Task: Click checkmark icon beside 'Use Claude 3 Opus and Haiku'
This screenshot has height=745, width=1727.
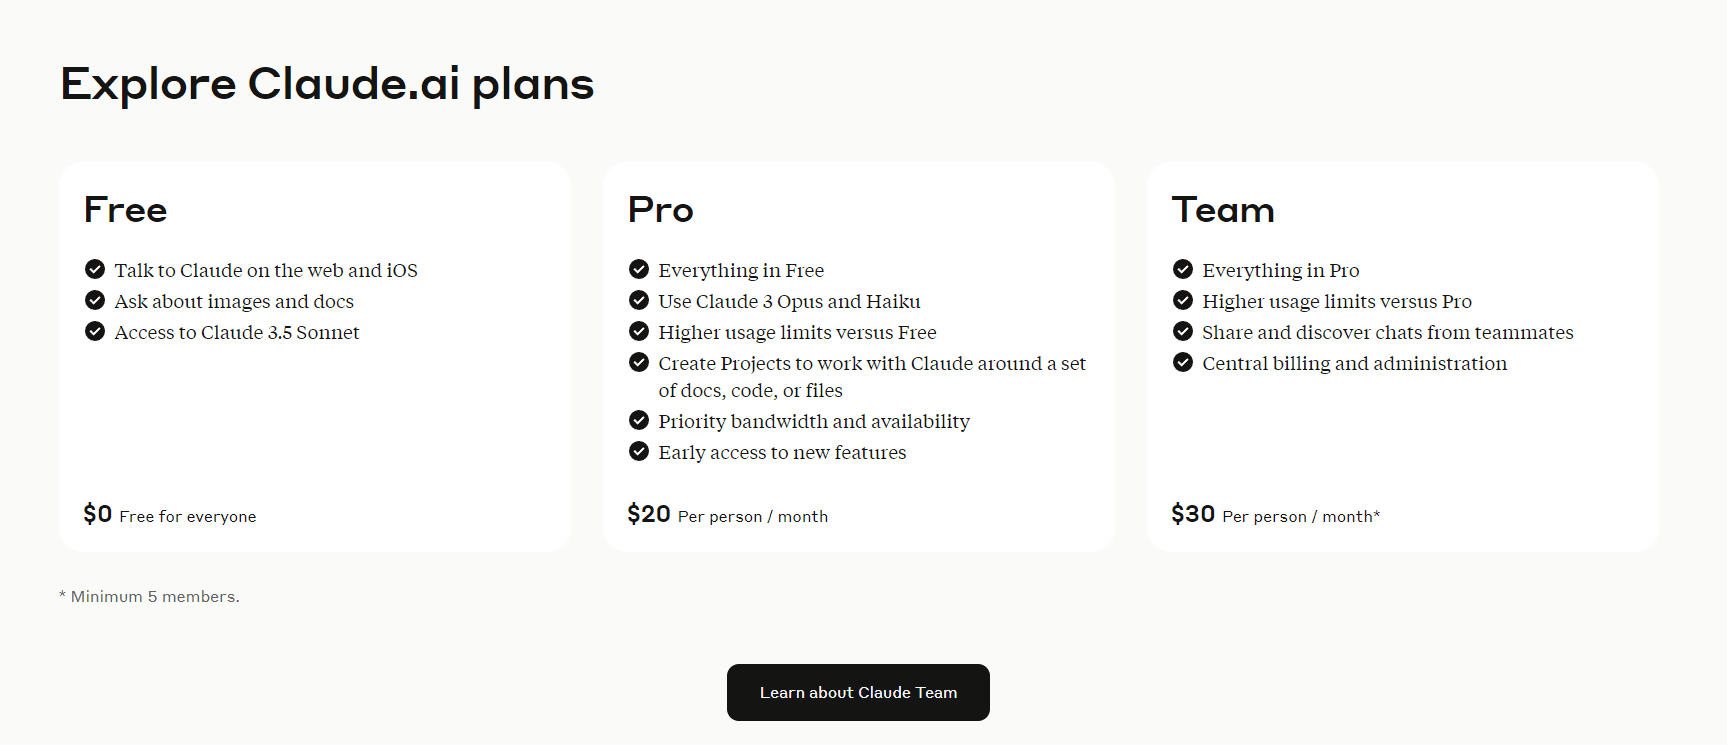Action: point(639,300)
